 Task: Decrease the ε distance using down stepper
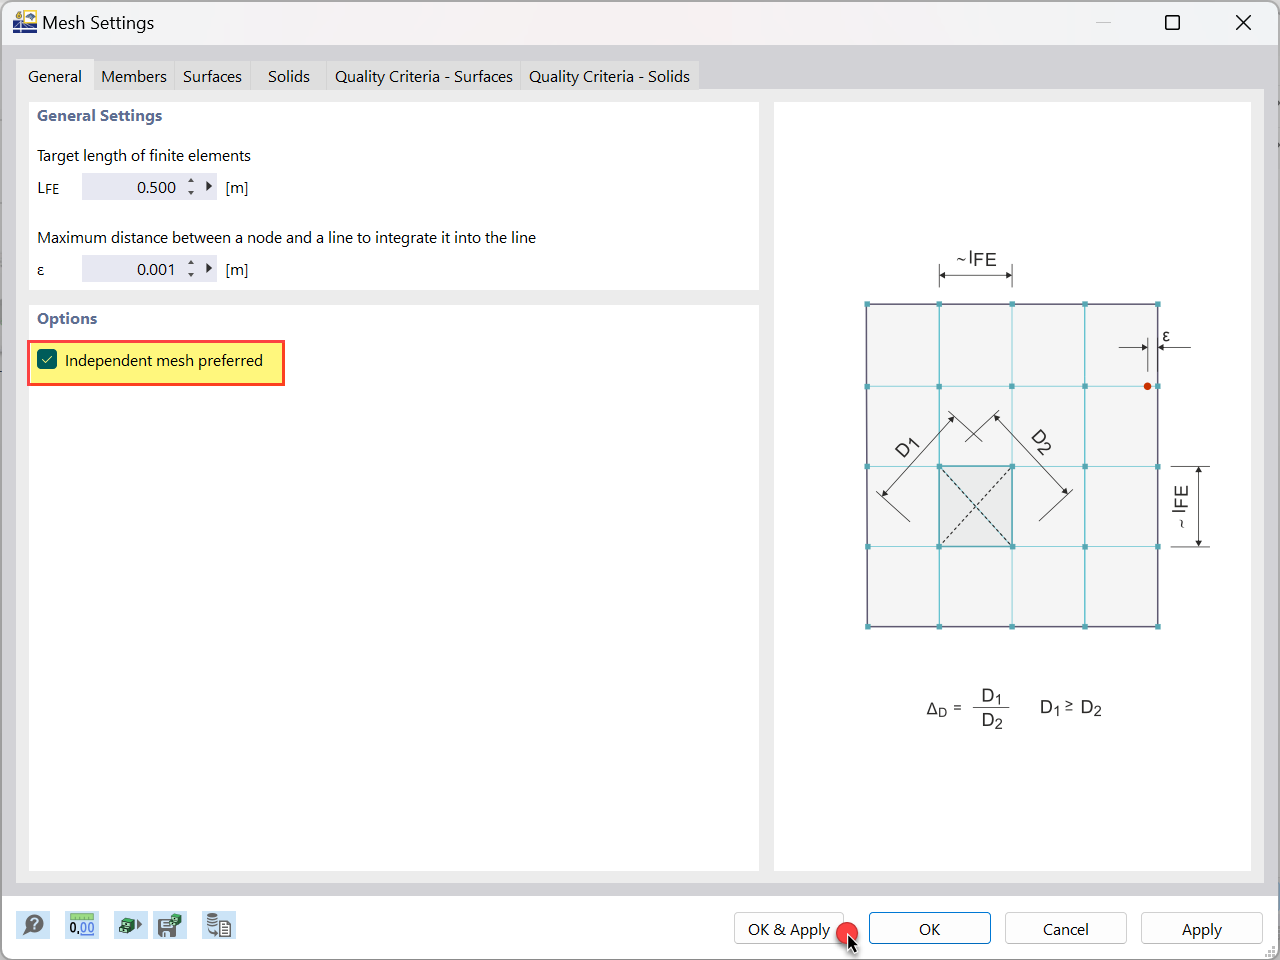pyautogui.click(x=190, y=273)
